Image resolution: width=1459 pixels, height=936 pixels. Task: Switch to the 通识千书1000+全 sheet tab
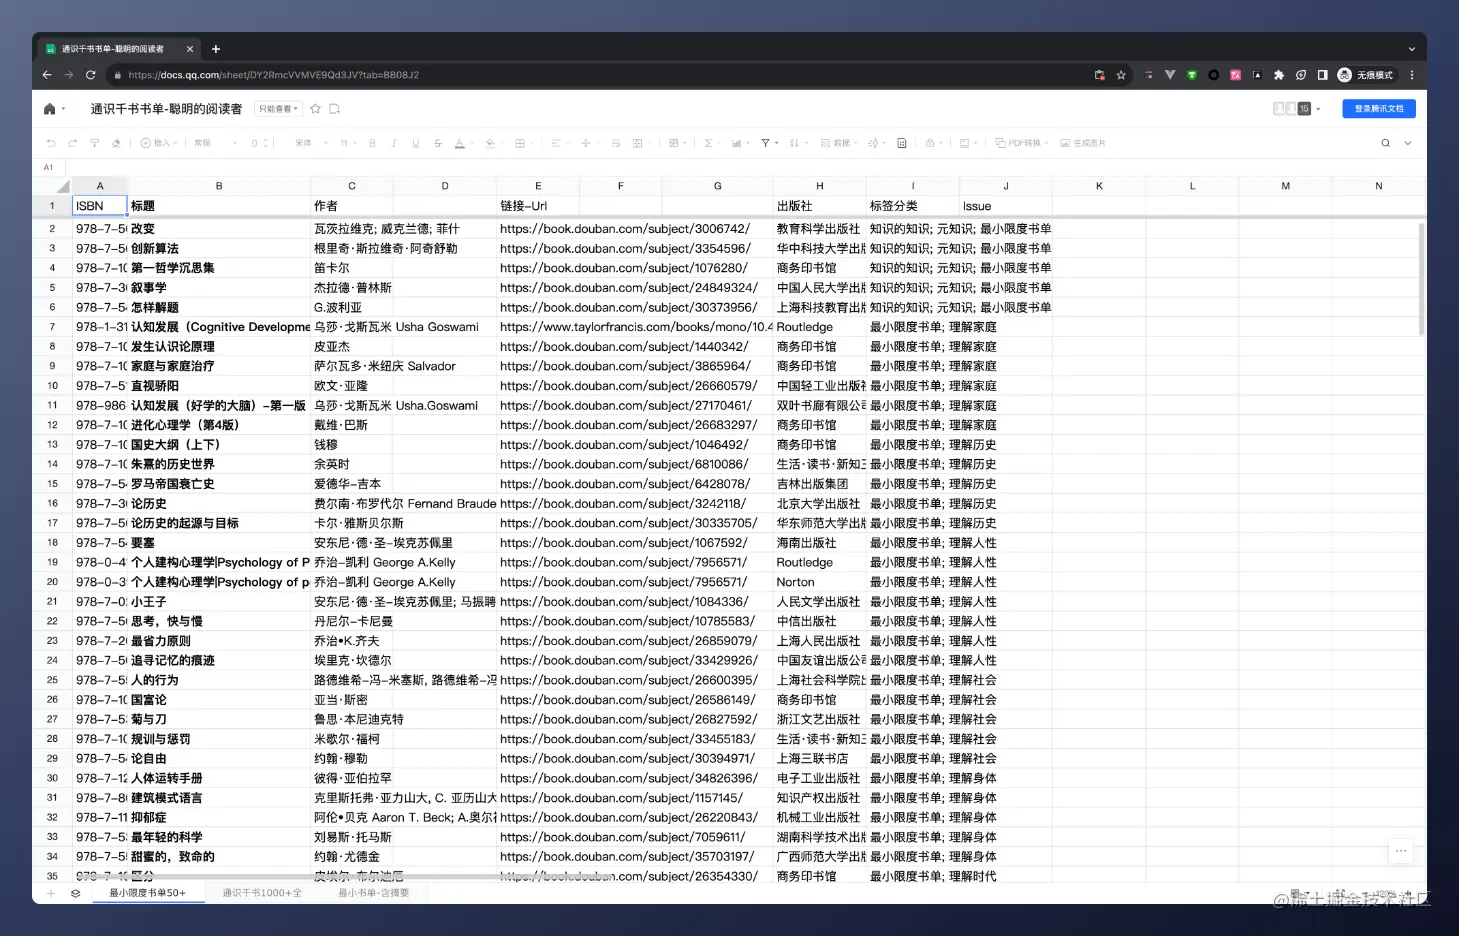(262, 893)
